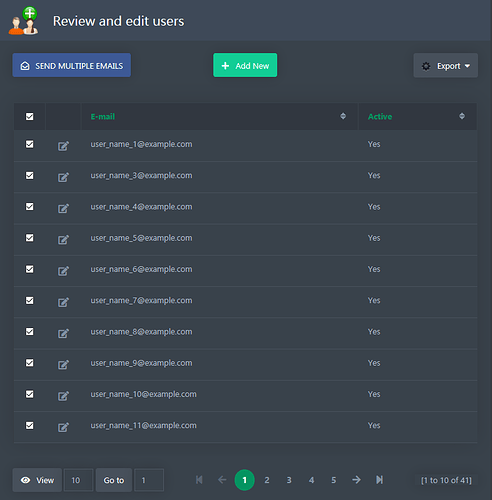The height and width of the screenshot is (500, 492).
Task: Uncheck the user_name_3@example.com checkbox
Action: (30, 175)
